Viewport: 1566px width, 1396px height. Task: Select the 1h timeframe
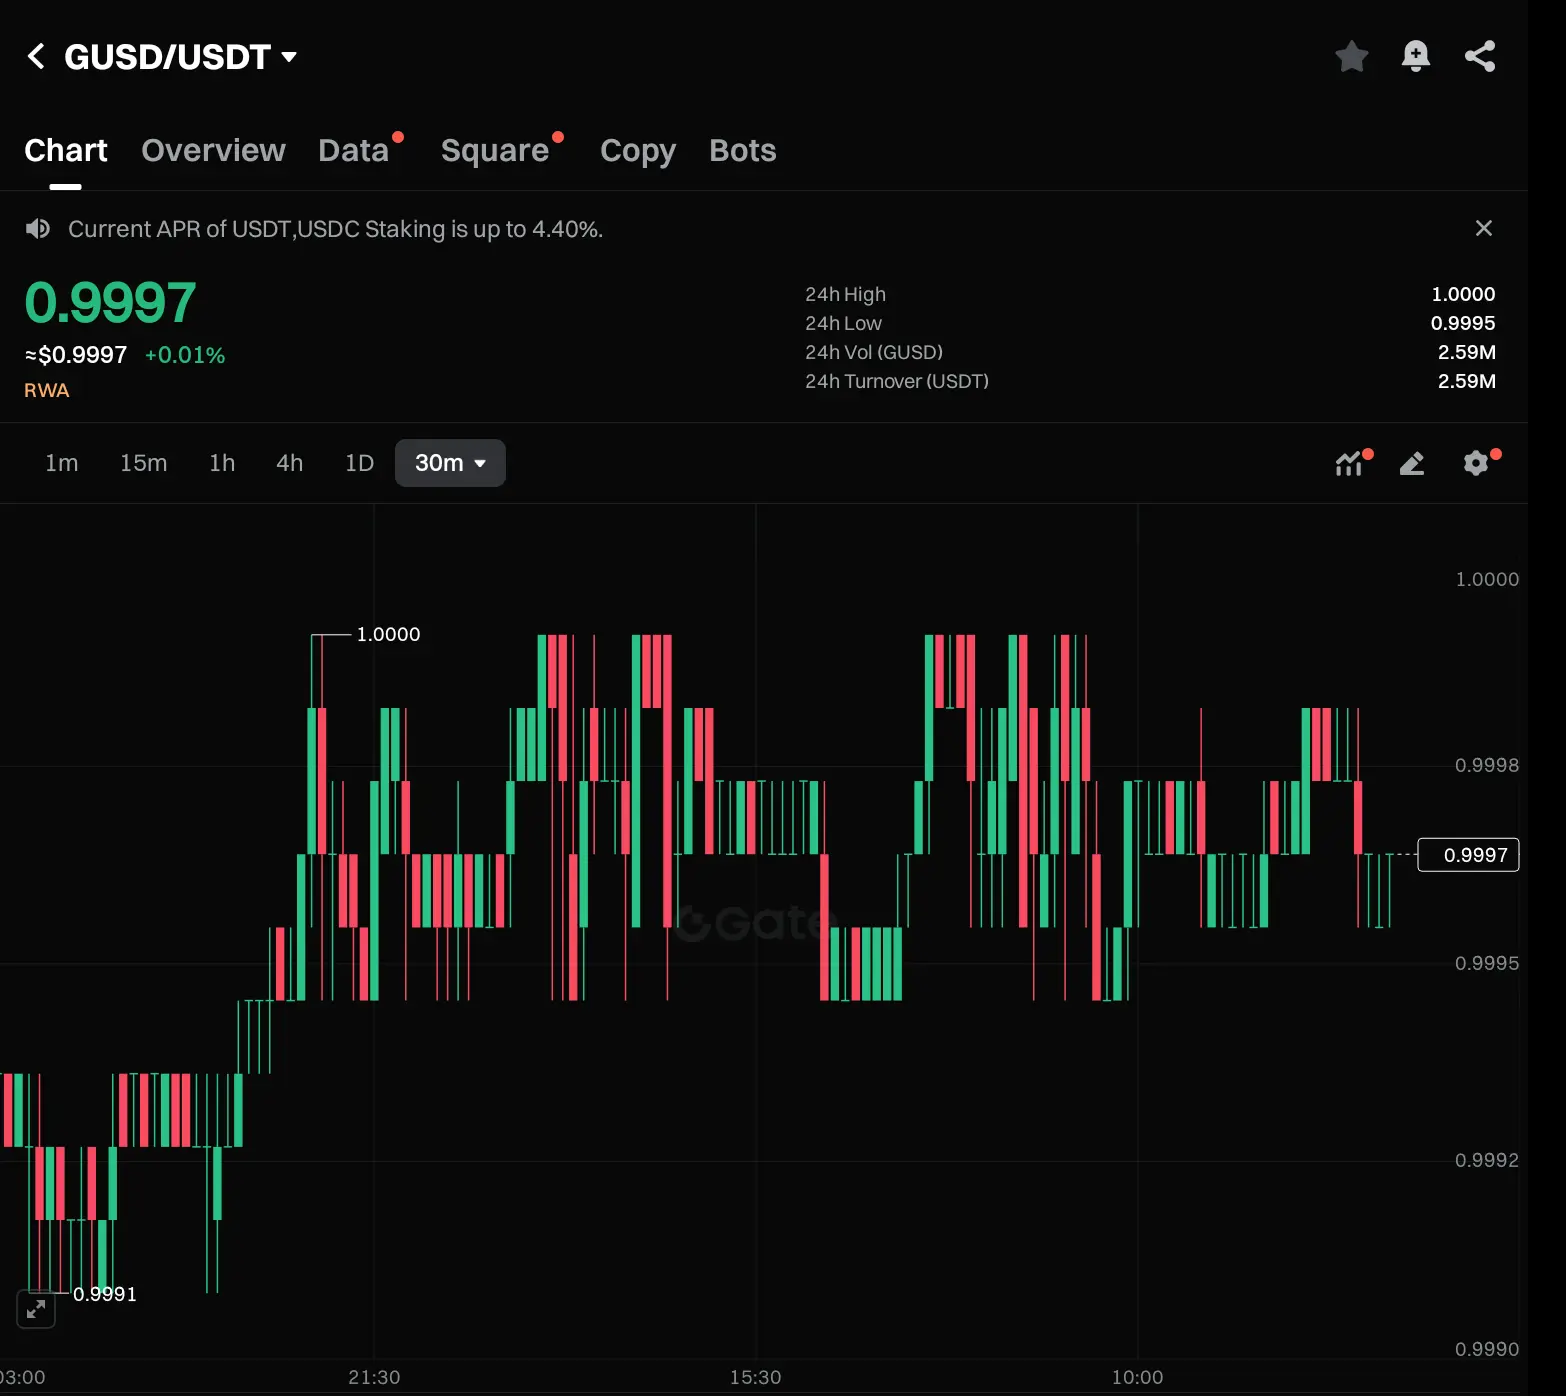coord(222,463)
